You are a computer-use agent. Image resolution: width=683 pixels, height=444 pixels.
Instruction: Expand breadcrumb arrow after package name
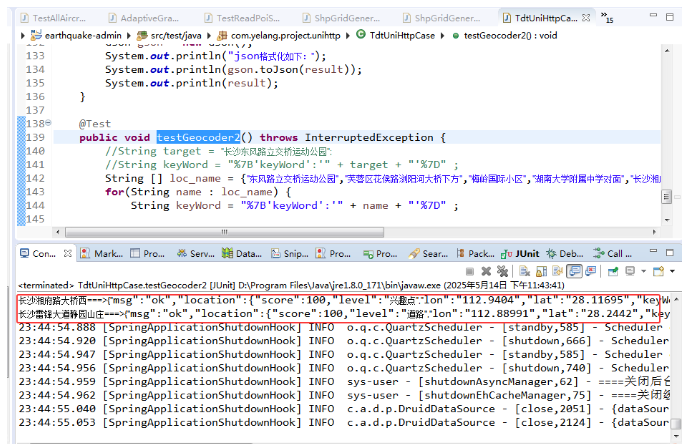click(x=348, y=36)
